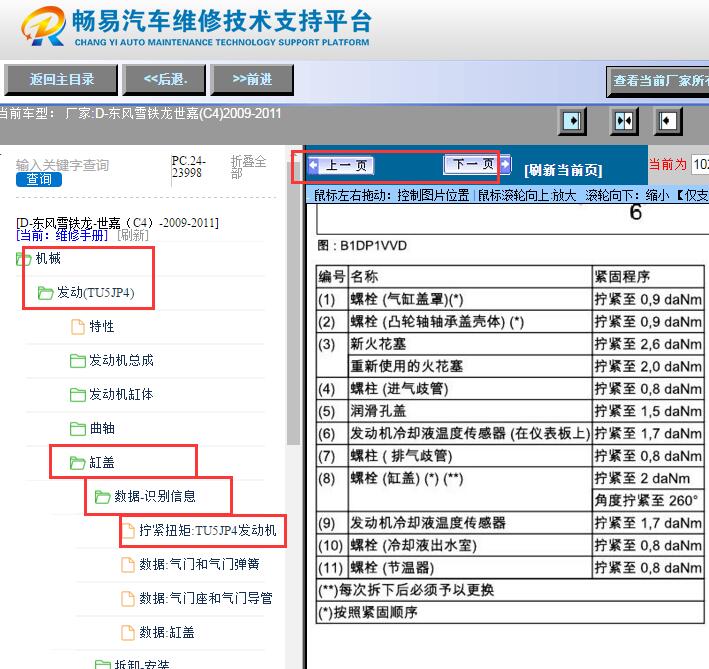
Task: Expand the 曲轴 folder
Action: coord(78,429)
